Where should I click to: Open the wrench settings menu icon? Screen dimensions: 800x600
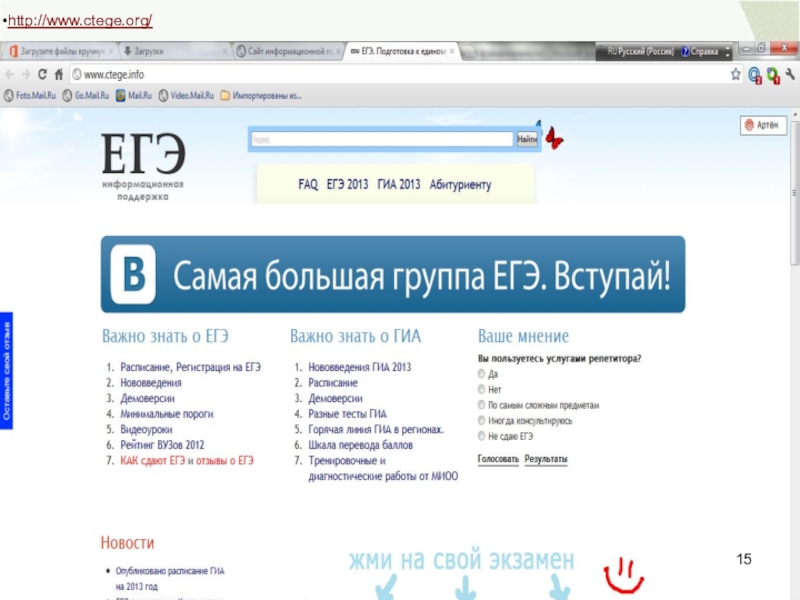tap(790, 74)
